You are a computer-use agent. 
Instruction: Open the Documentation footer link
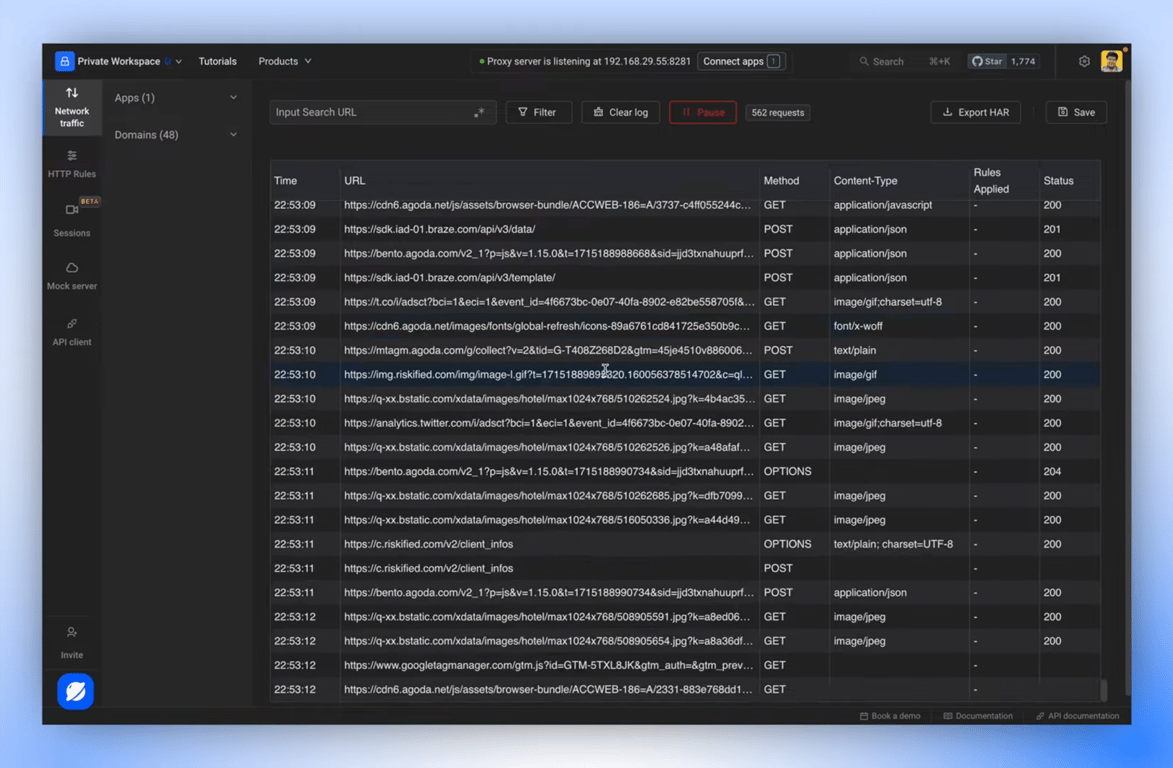[x=978, y=716]
